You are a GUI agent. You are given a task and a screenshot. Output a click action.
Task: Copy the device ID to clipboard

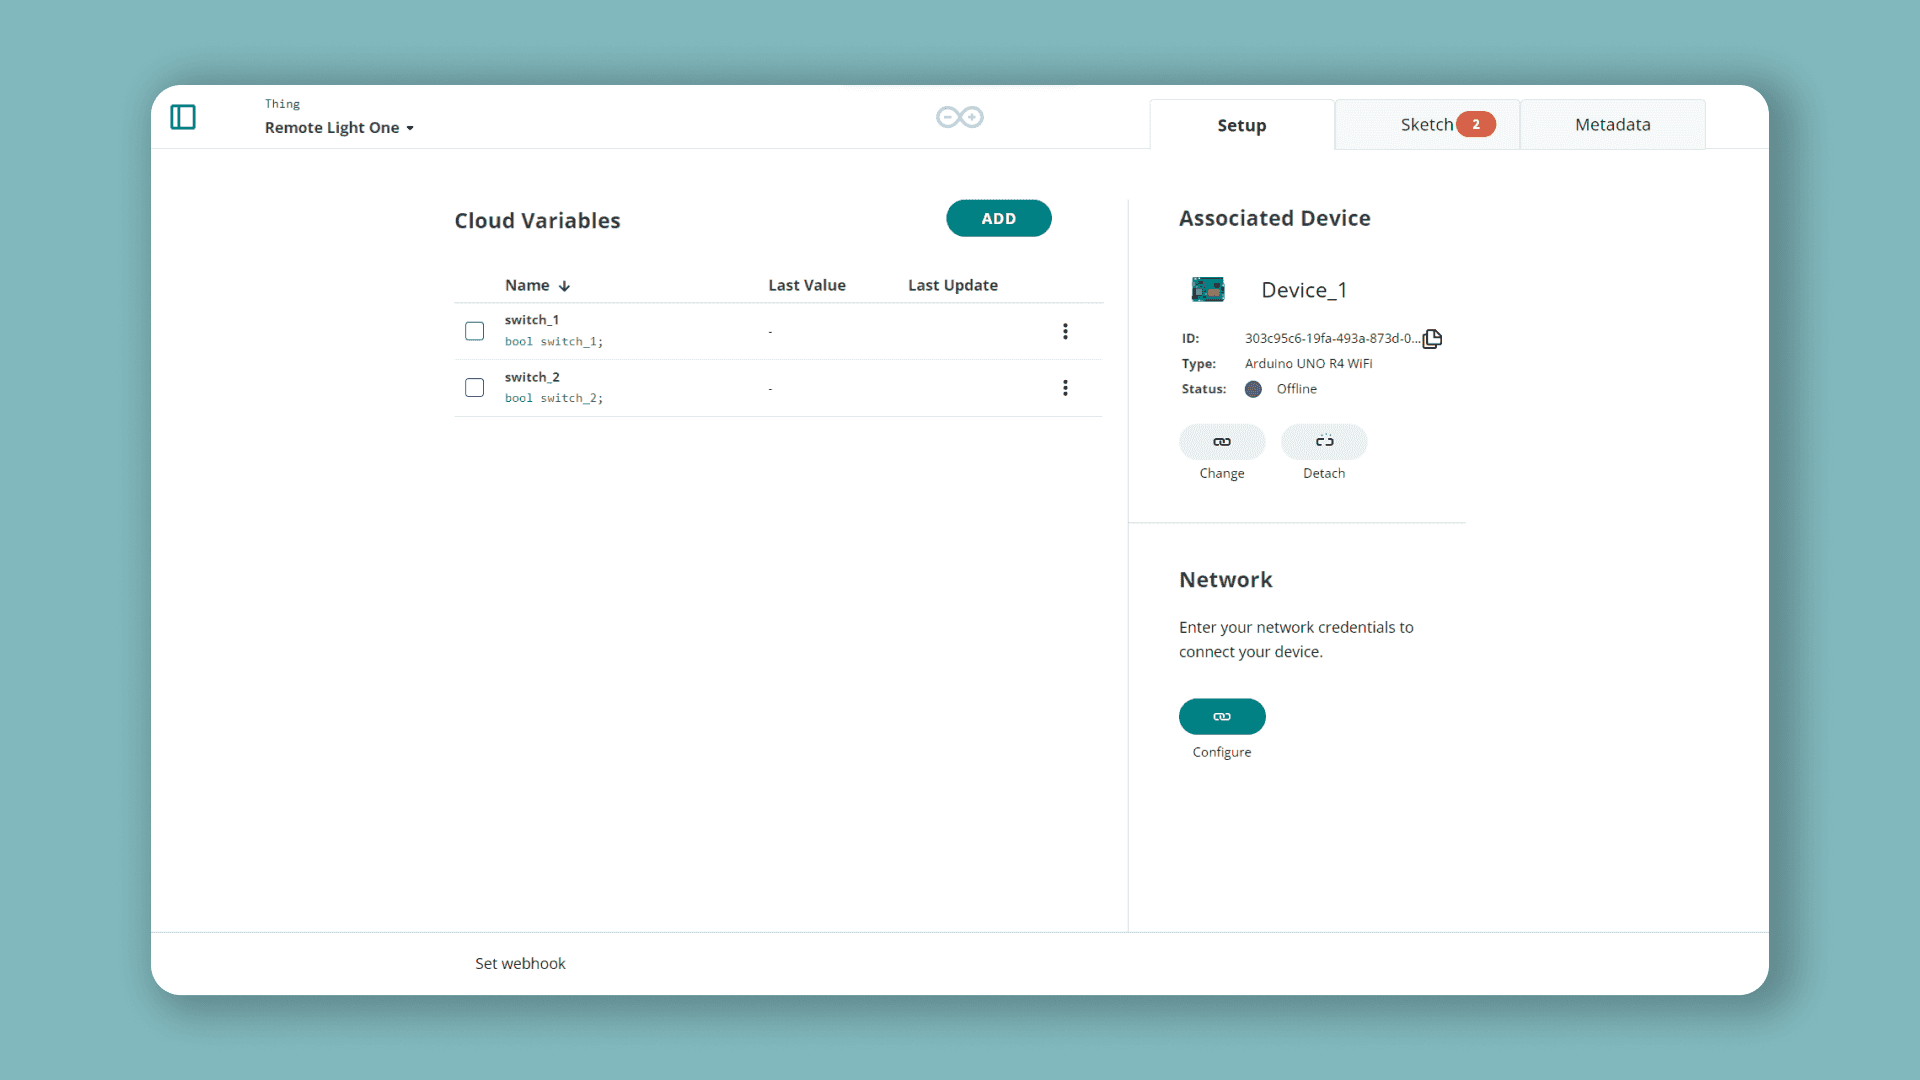[1432, 339]
